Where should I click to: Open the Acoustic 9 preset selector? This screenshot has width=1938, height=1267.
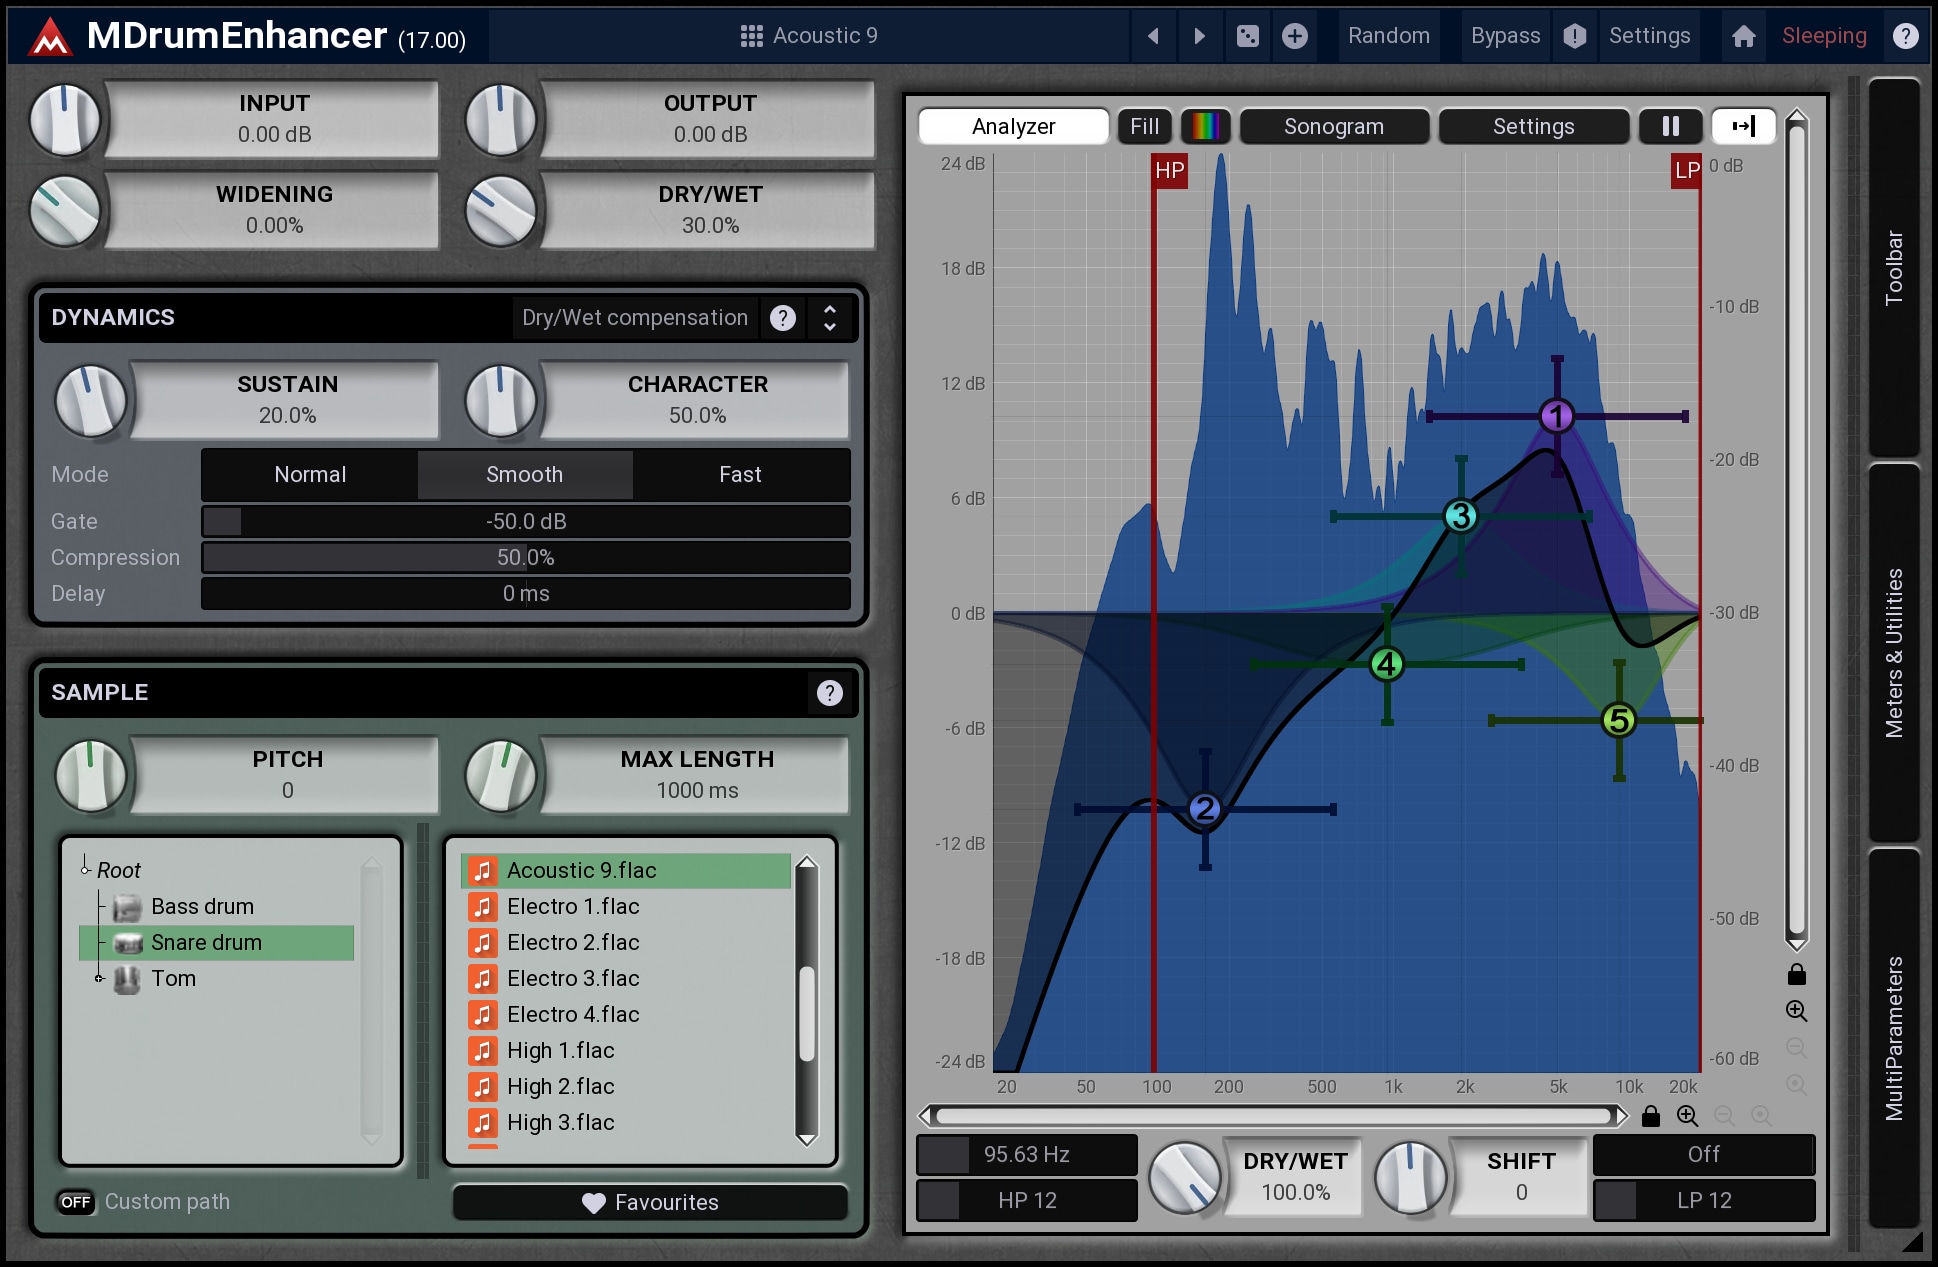[x=810, y=36]
